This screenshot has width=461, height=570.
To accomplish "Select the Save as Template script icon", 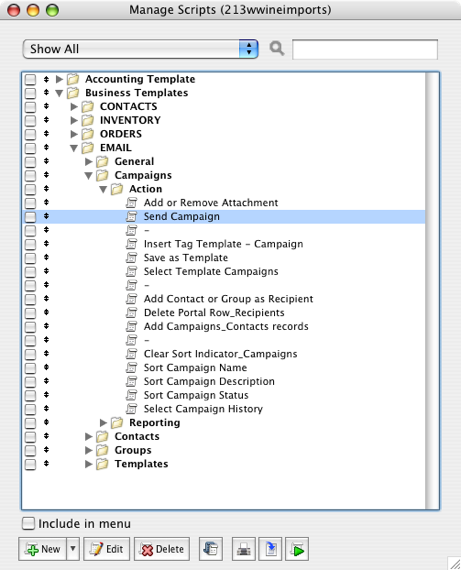I will (x=131, y=258).
